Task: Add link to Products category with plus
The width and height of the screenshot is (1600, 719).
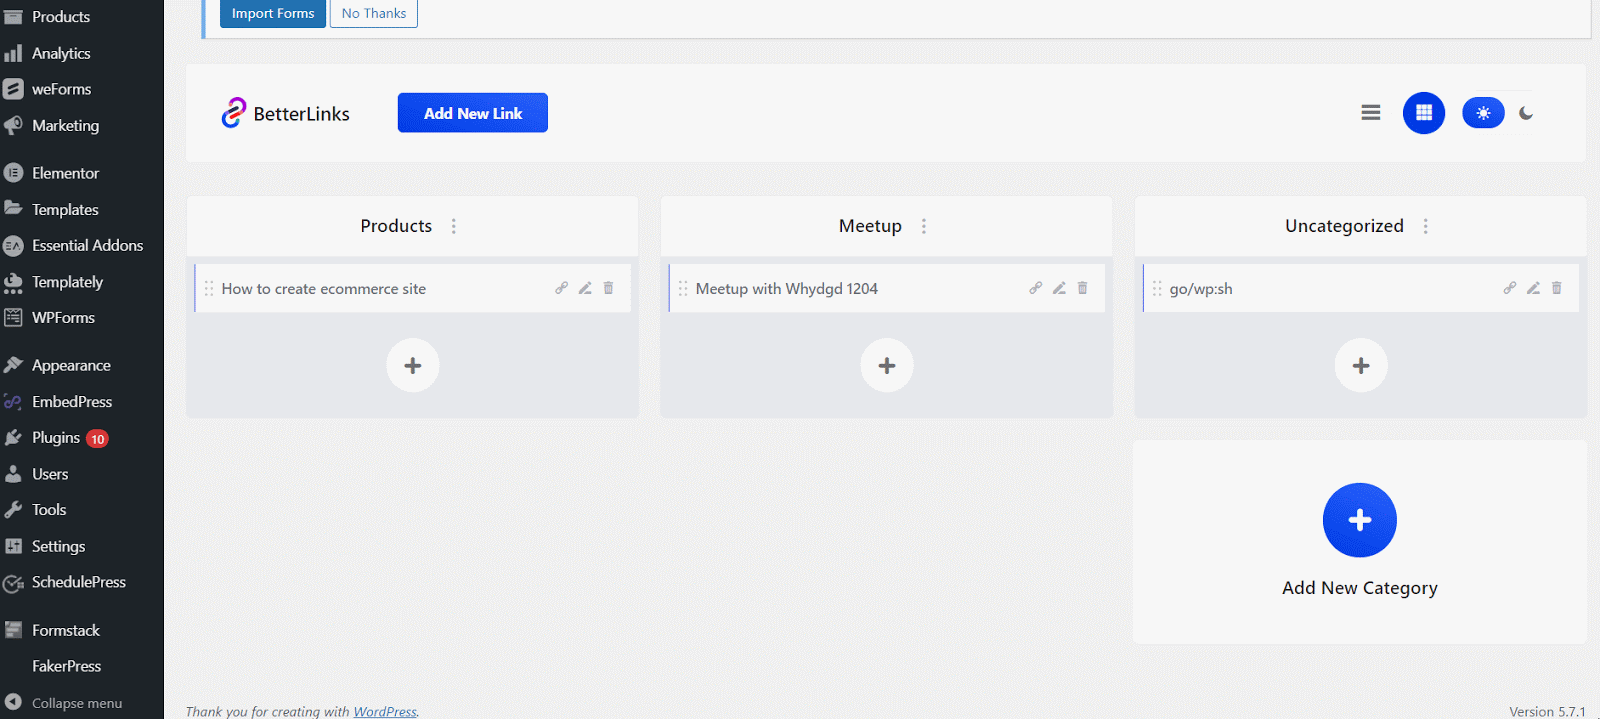Action: coord(413,366)
